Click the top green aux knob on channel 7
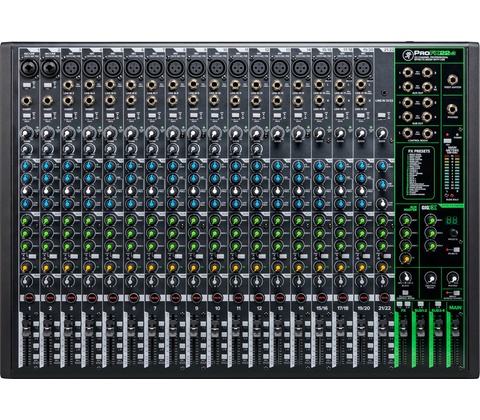This screenshot has width=480, height=420. (x=152, y=220)
